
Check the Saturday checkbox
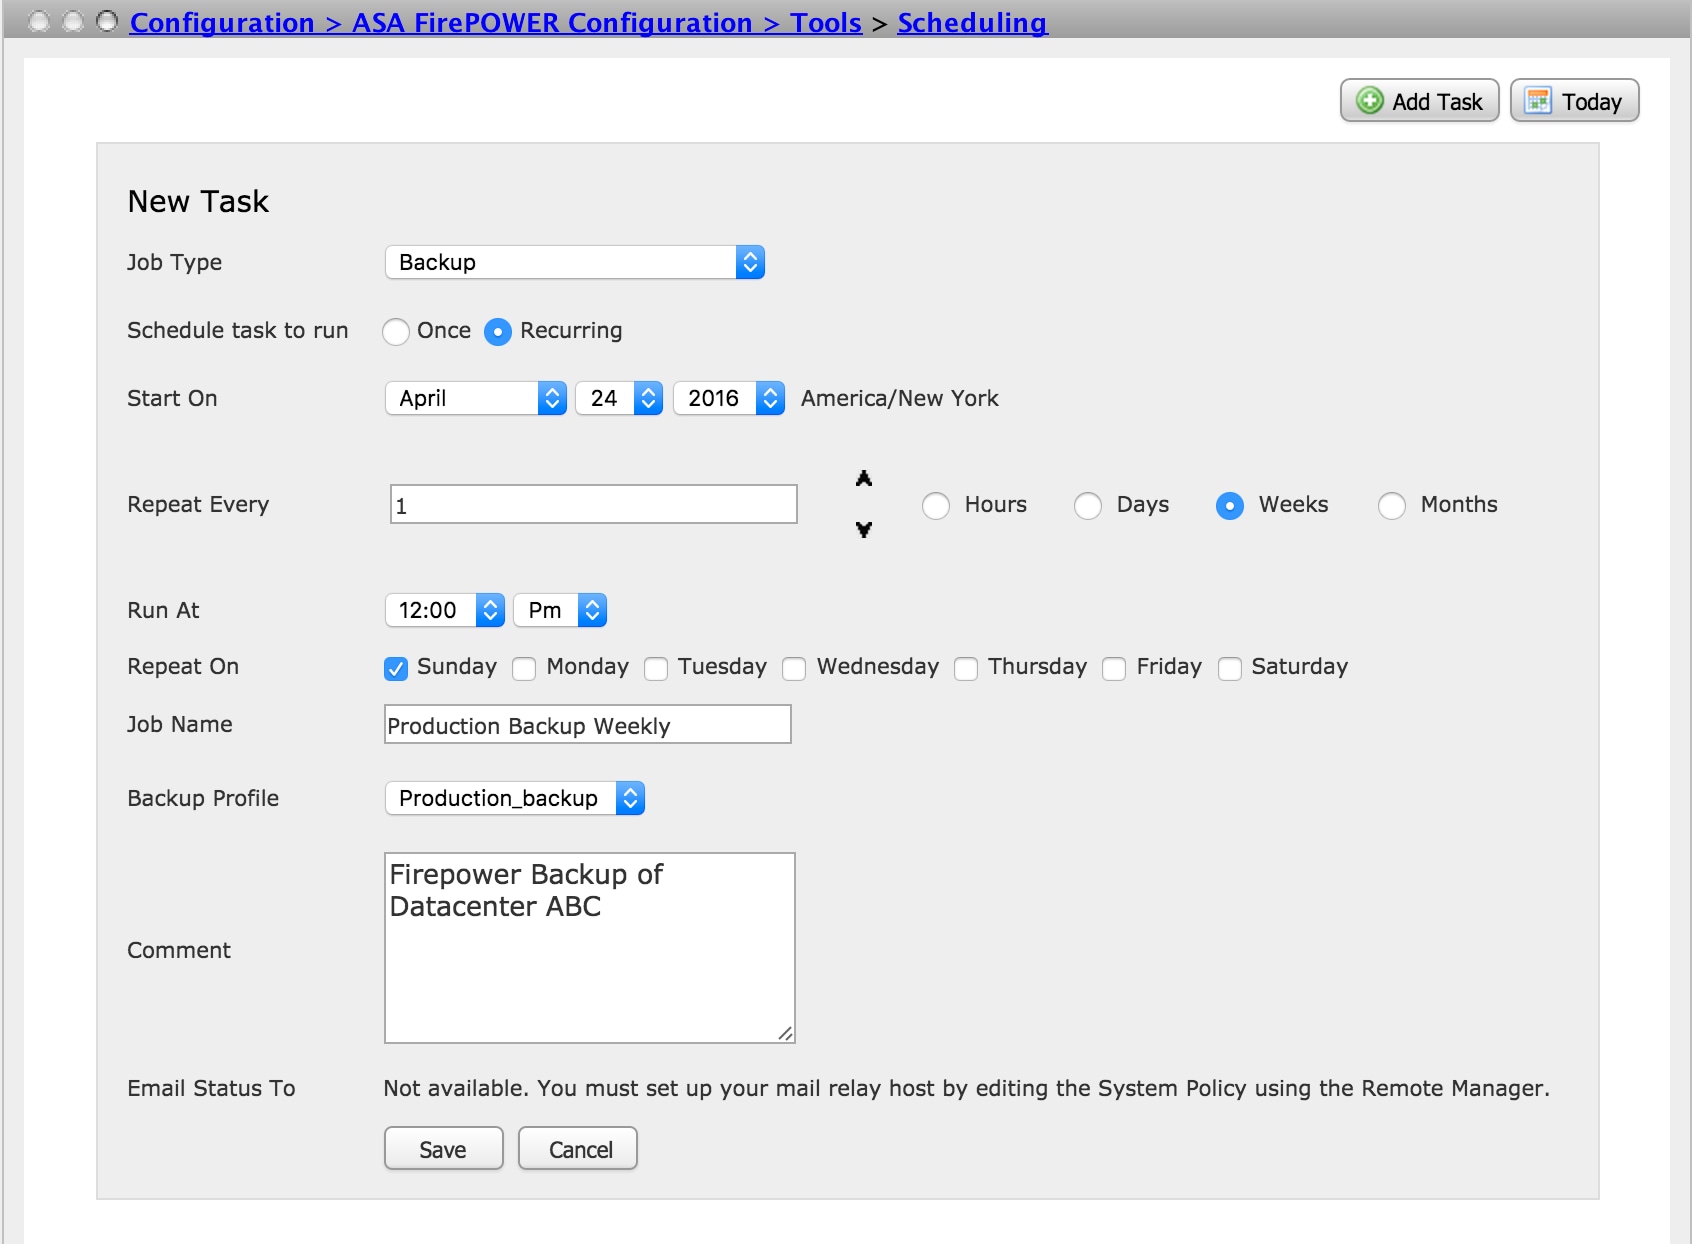point(1230,668)
